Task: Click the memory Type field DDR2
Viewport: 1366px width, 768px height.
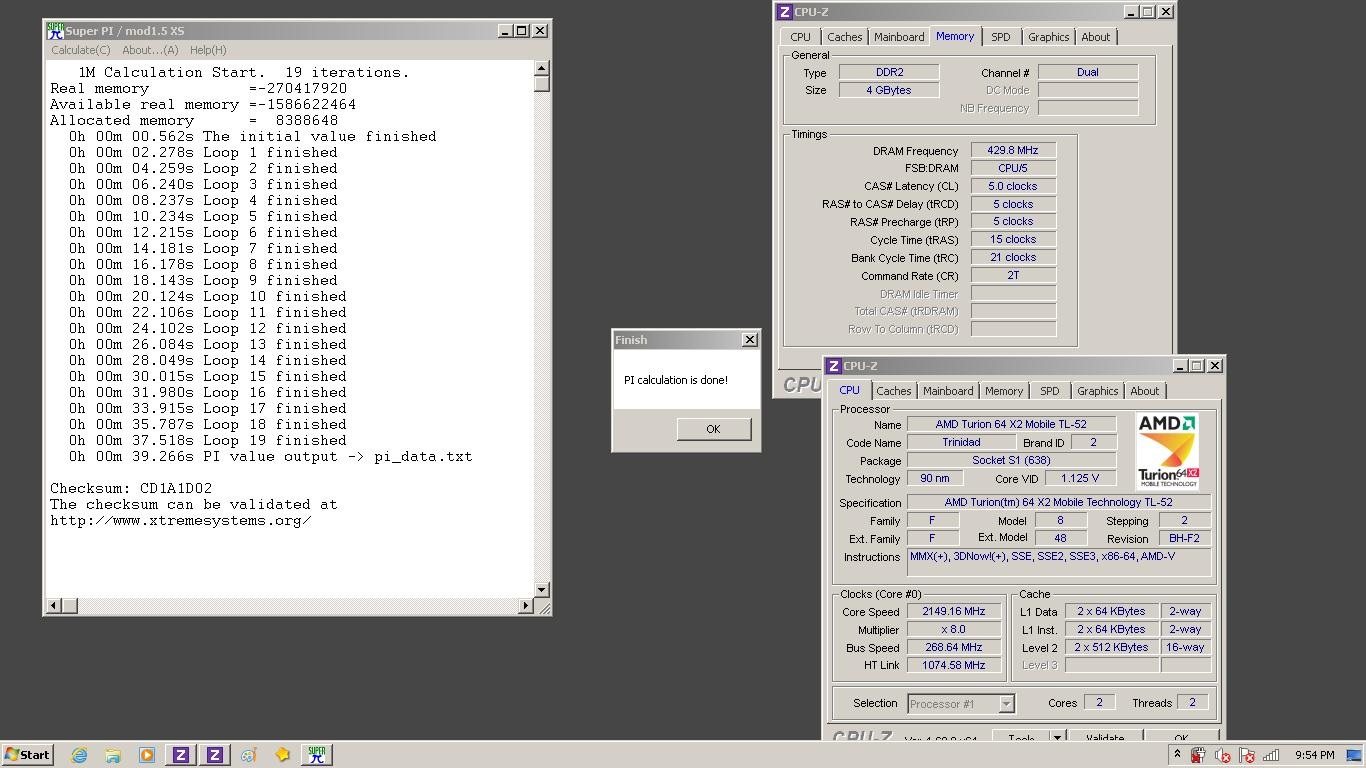Action: click(889, 72)
